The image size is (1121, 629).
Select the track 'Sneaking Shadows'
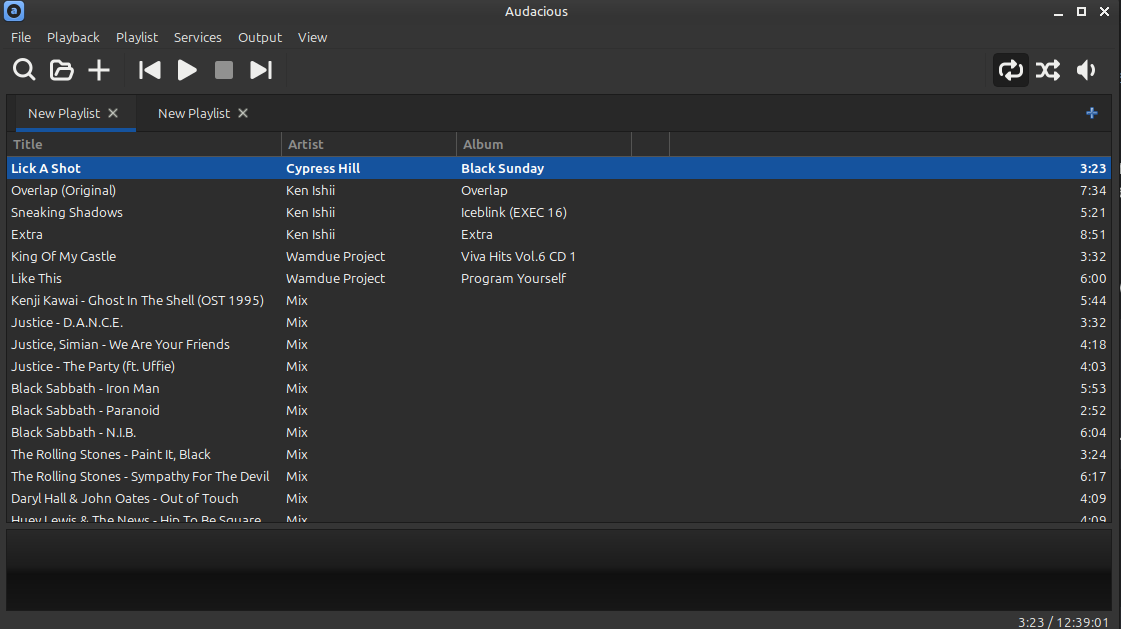pos(66,212)
